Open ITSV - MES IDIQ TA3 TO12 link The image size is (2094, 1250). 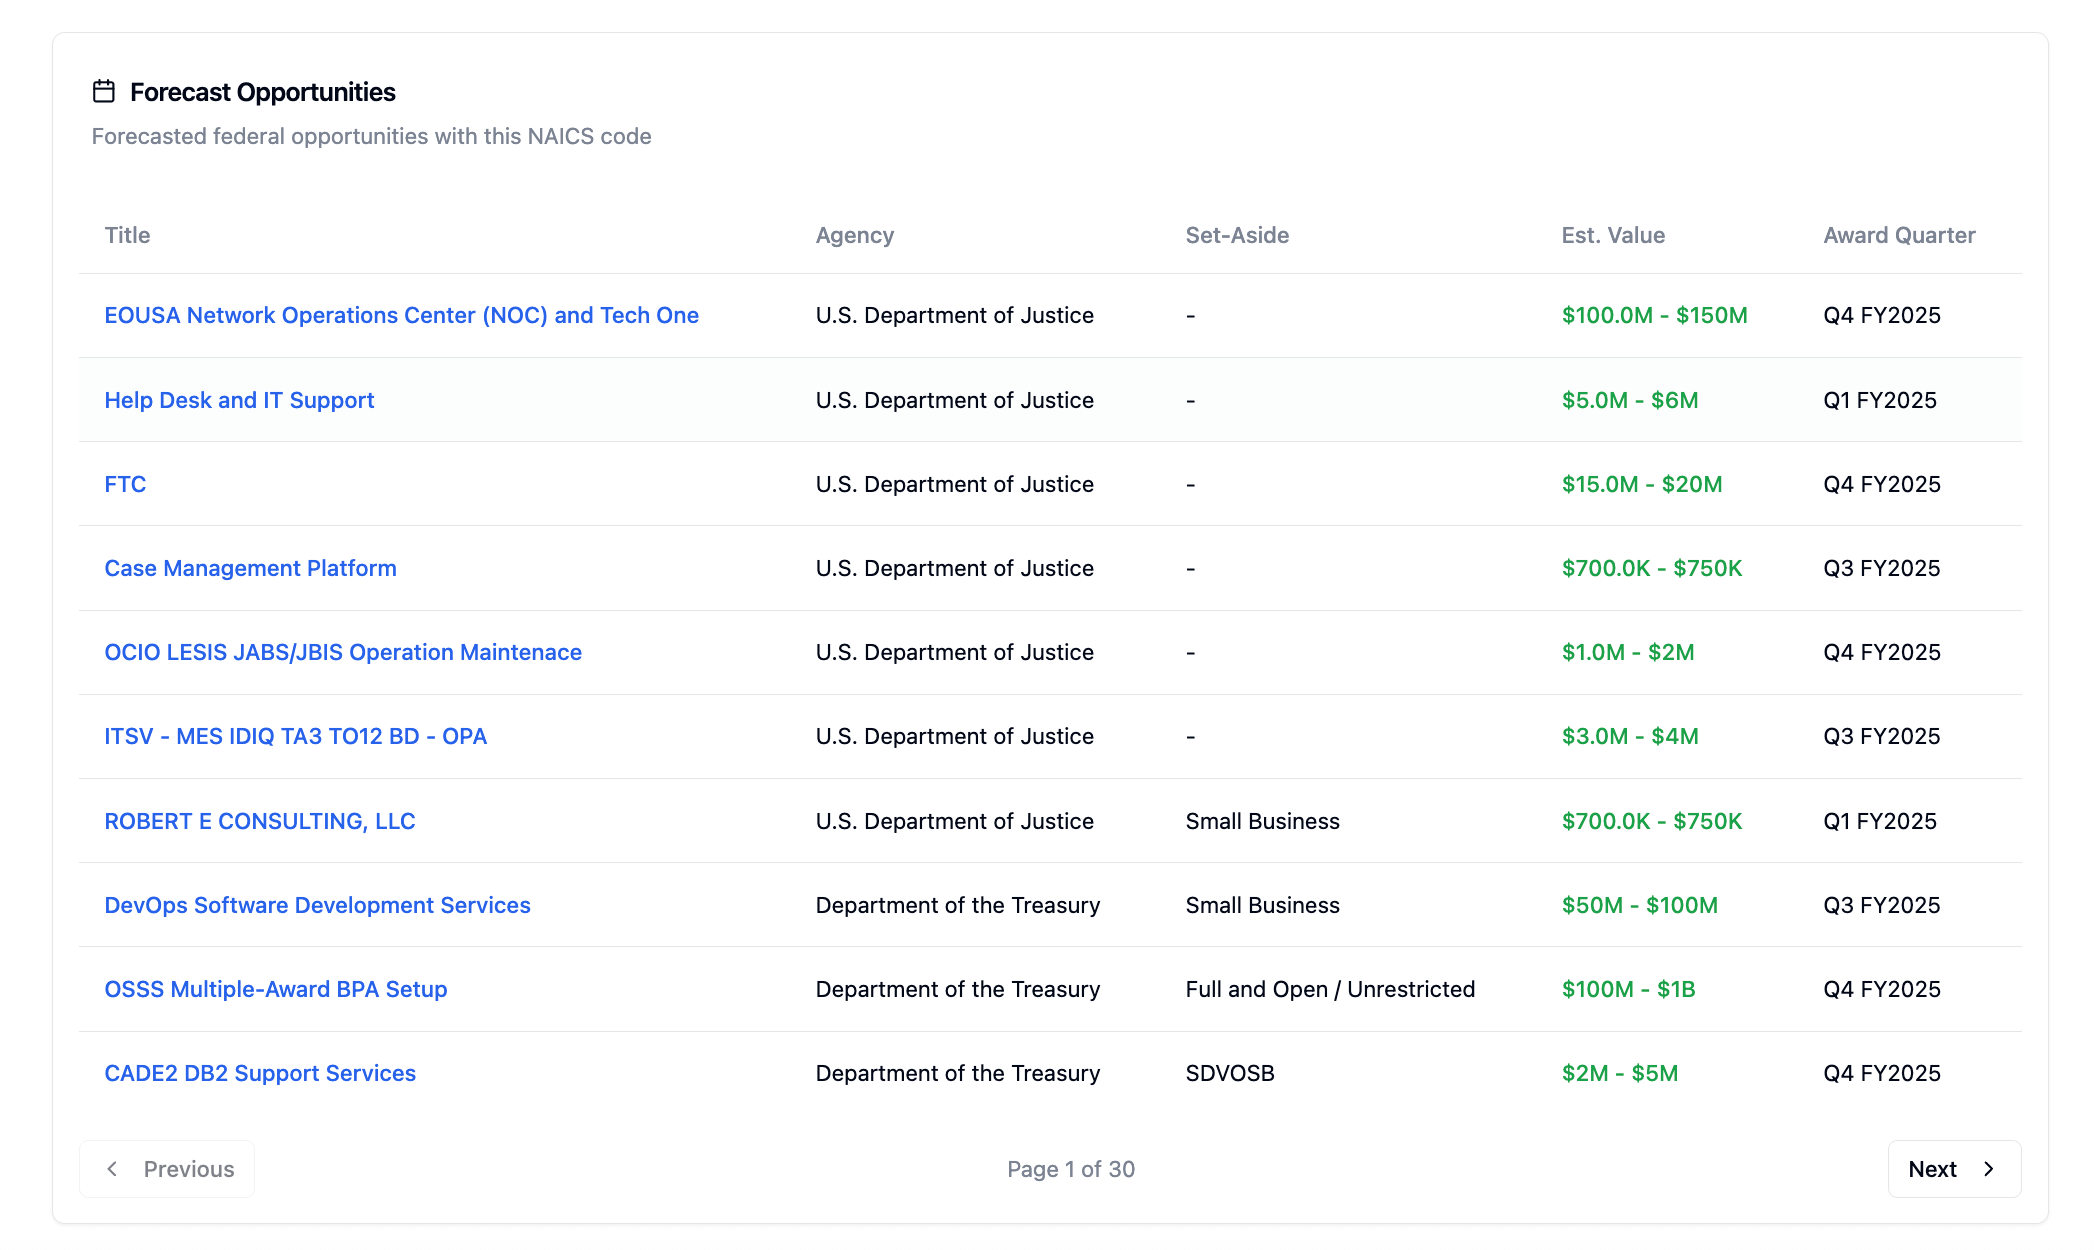click(x=295, y=736)
